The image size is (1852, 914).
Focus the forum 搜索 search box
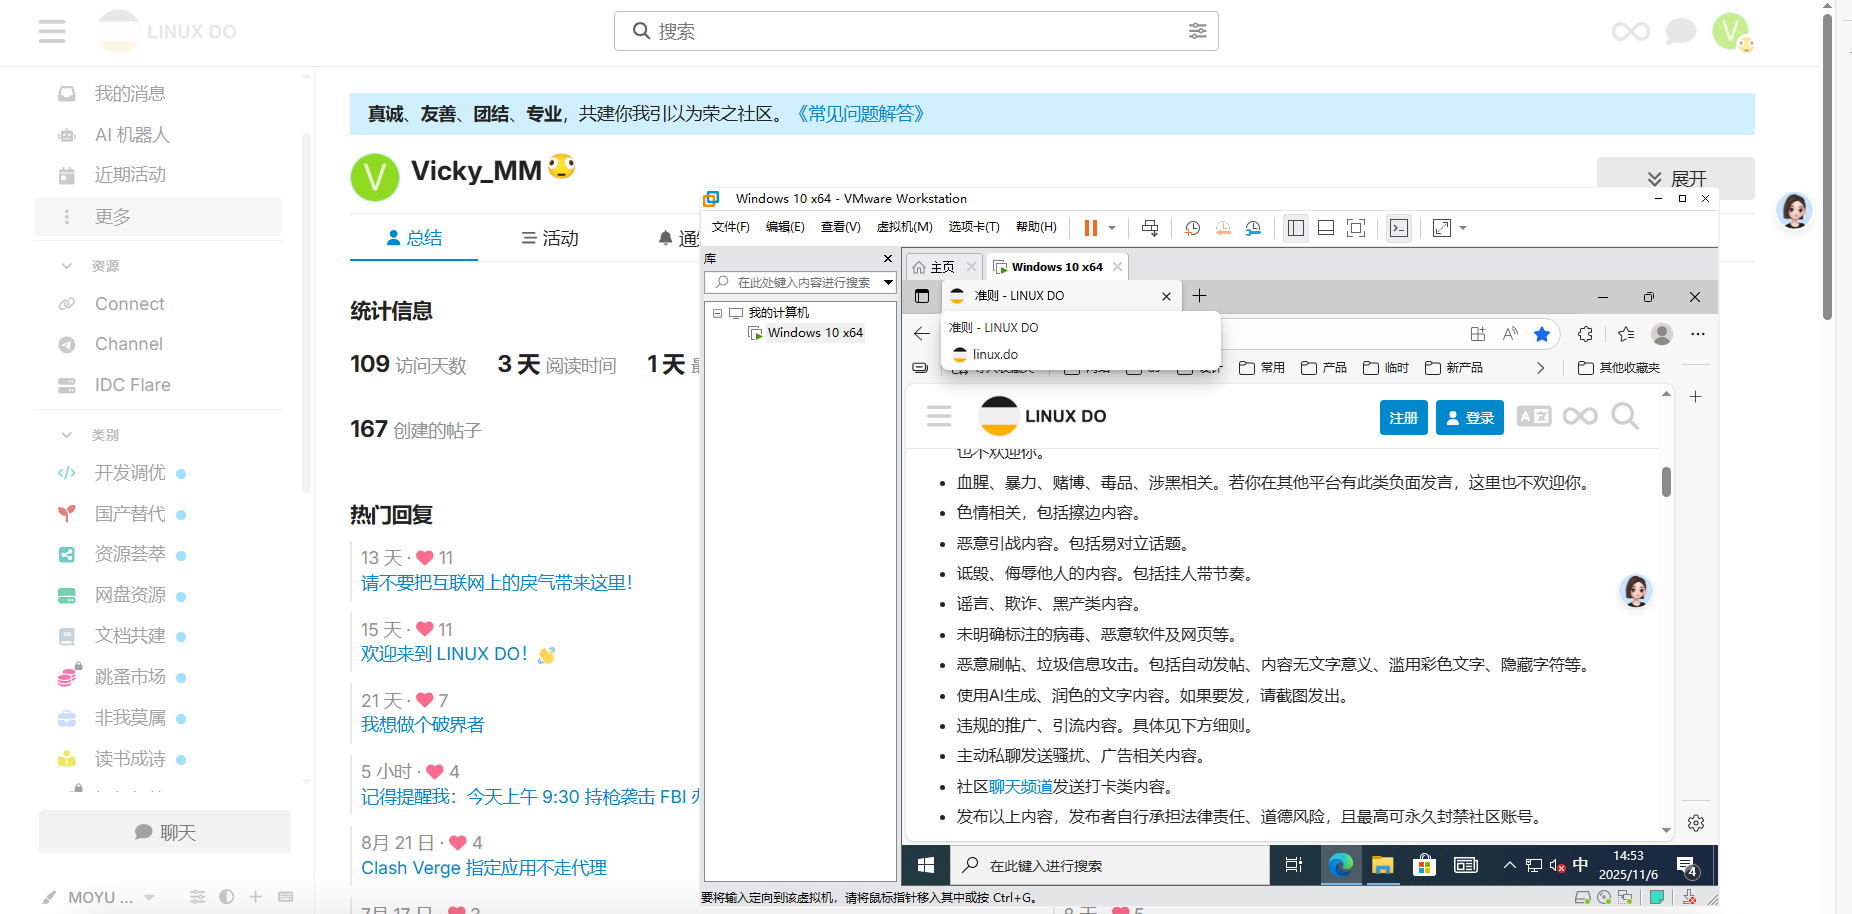[916, 31]
